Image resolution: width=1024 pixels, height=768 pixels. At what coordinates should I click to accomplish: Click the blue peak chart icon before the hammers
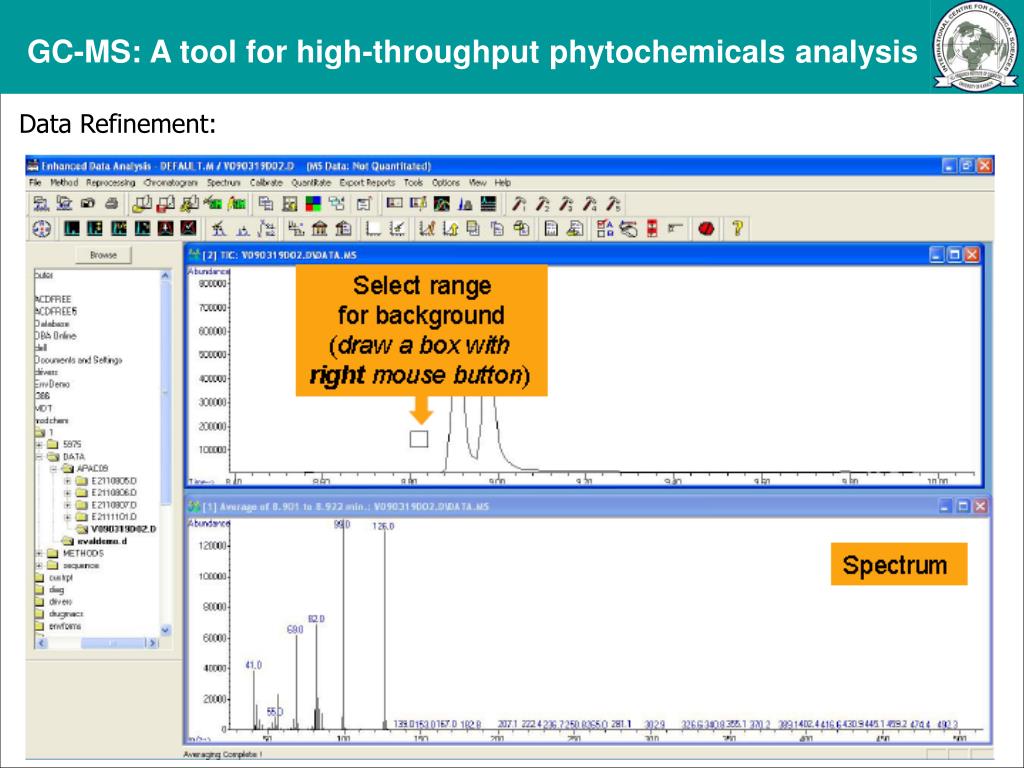(x=465, y=204)
